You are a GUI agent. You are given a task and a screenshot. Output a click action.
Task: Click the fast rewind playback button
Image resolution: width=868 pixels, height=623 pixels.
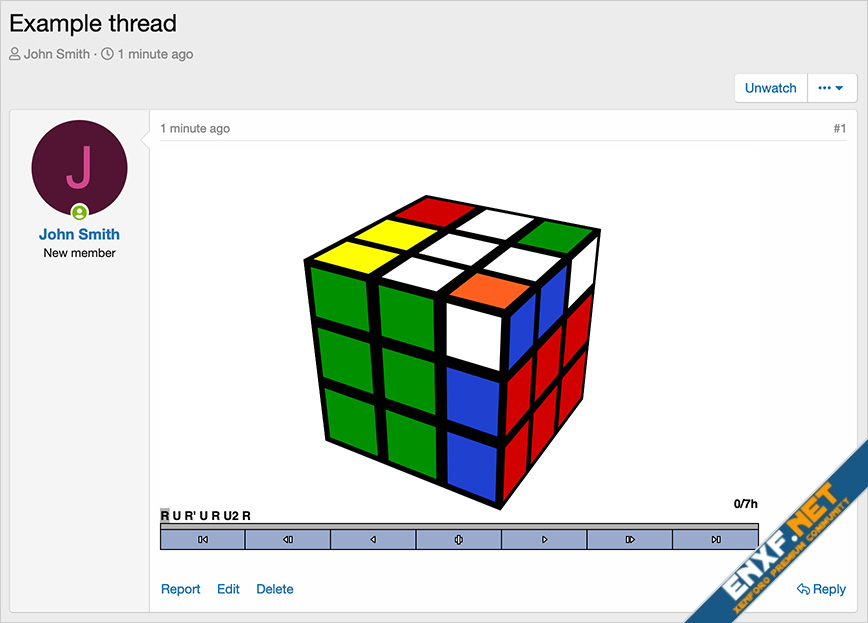(288, 539)
